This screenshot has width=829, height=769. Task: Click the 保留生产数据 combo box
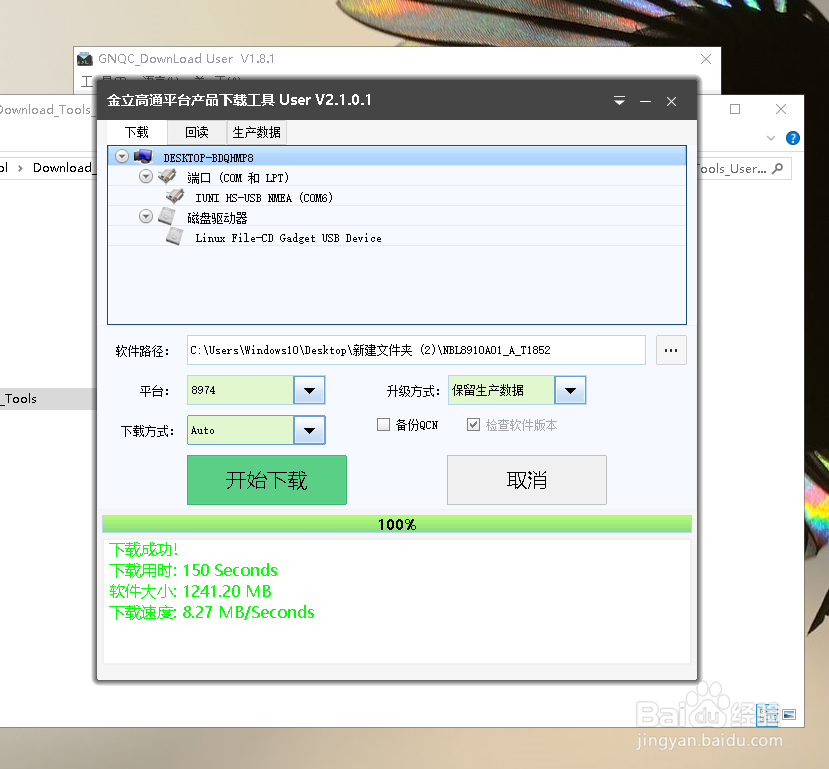517,390
